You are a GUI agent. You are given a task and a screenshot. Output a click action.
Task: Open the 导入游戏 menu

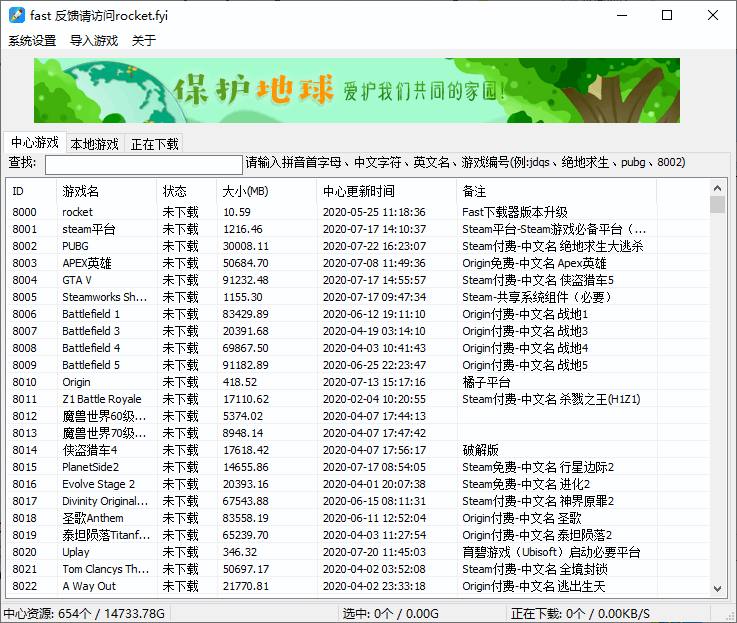coord(94,40)
